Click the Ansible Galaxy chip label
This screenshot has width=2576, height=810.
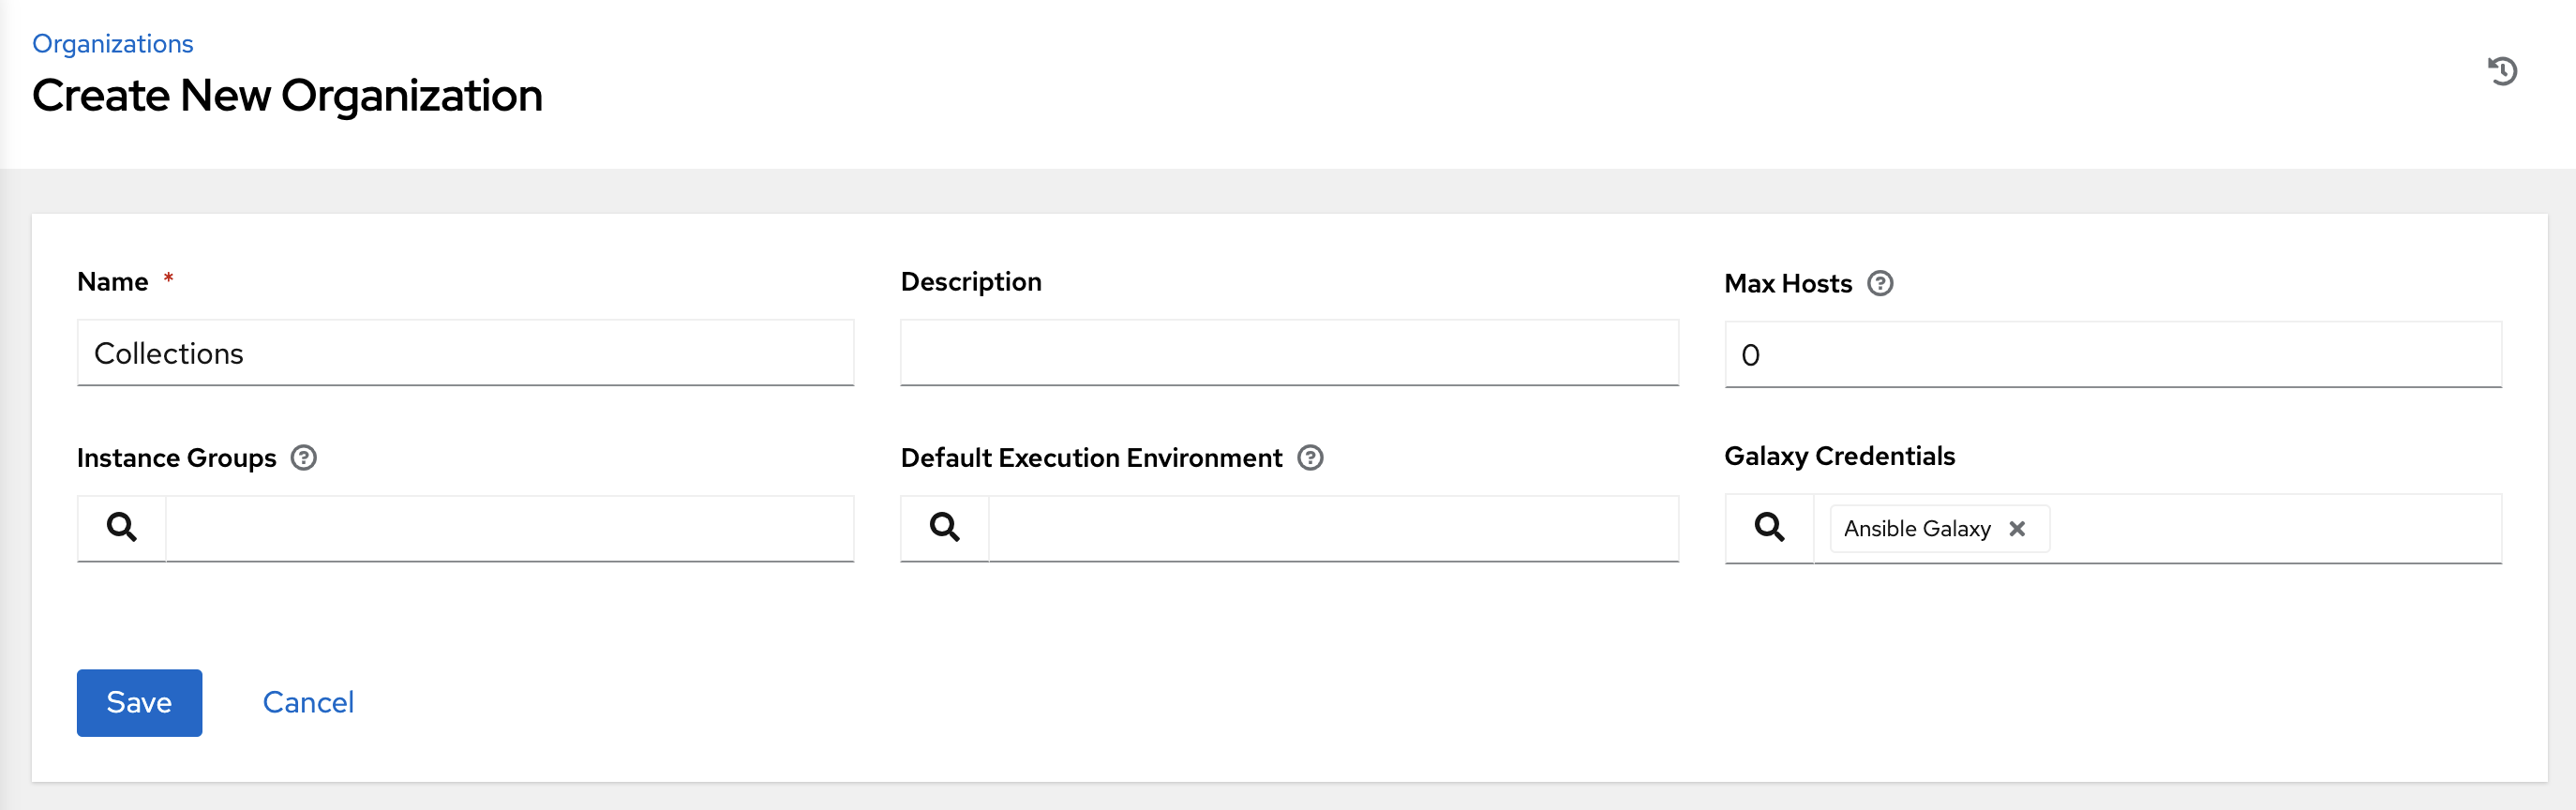click(x=1916, y=529)
